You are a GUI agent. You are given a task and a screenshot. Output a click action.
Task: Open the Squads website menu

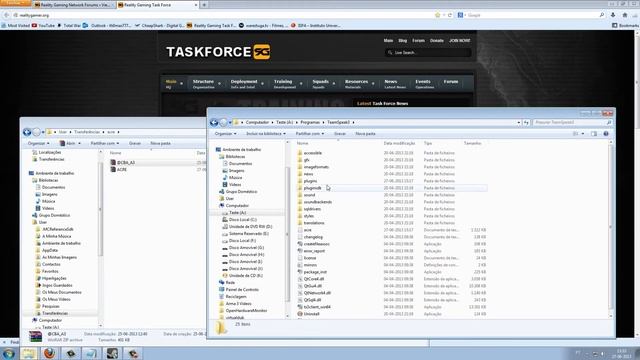(x=323, y=84)
